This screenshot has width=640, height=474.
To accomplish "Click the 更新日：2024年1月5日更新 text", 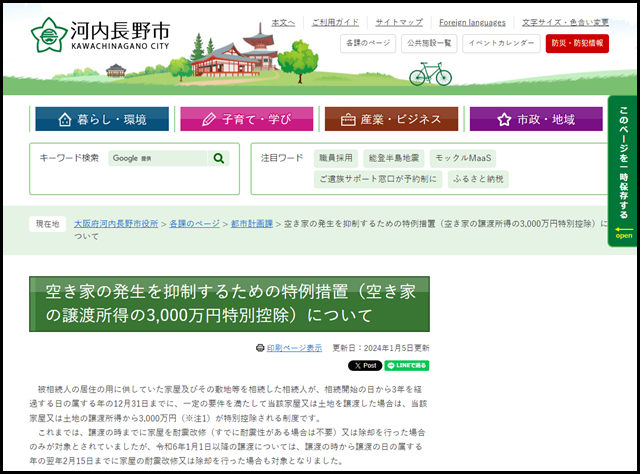I will click(381, 348).
